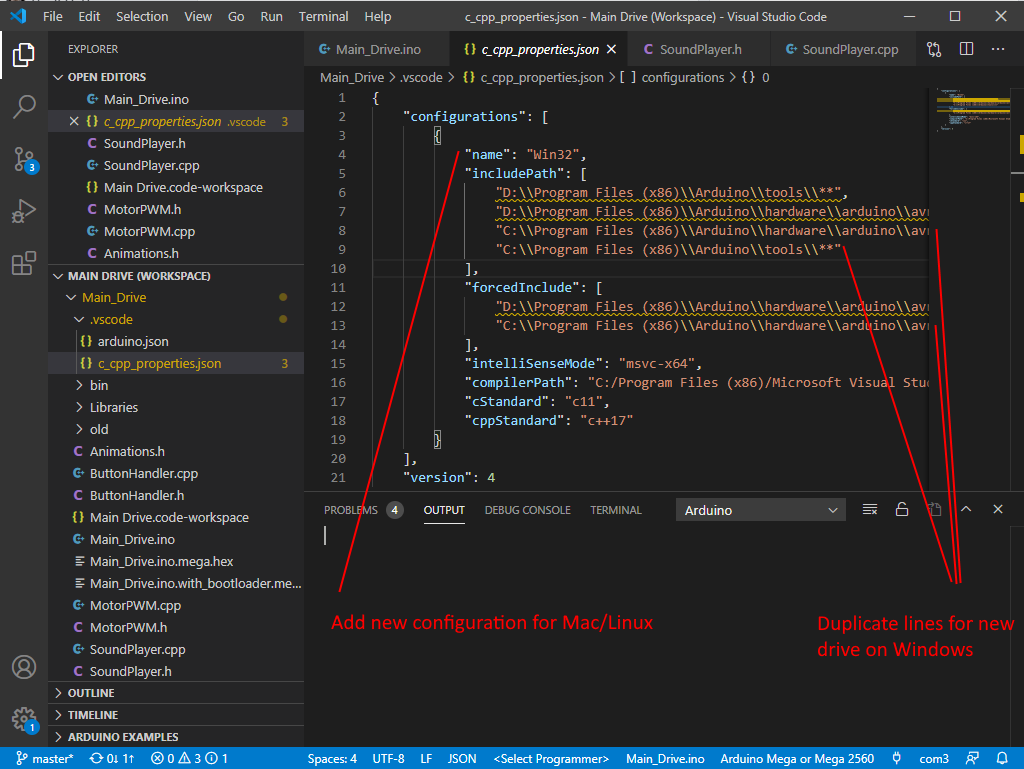The height and width of the screenshot is (769, 1024).
Task: Change indentation via Spaces: 4
Action: 332,759
